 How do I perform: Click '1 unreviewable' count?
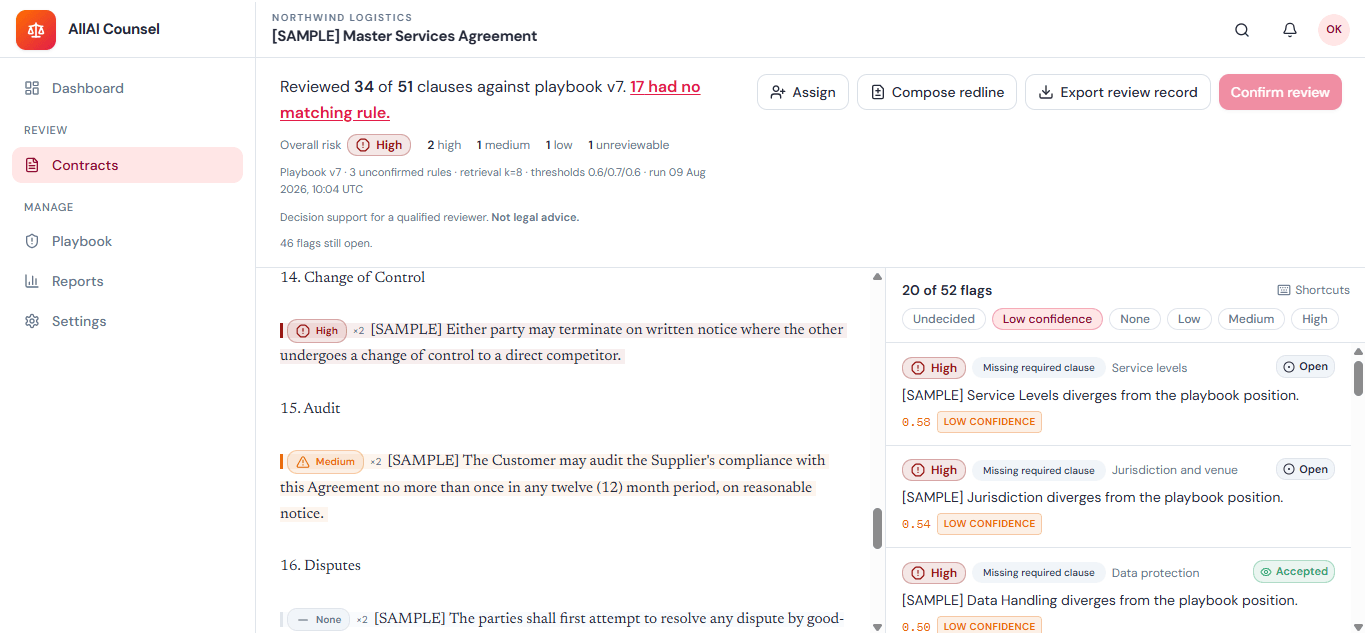[628, 145]
